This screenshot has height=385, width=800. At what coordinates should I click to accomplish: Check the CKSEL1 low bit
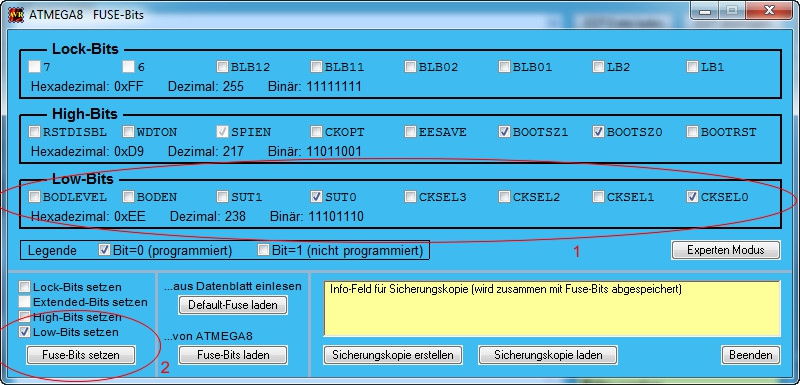[598, 196]
